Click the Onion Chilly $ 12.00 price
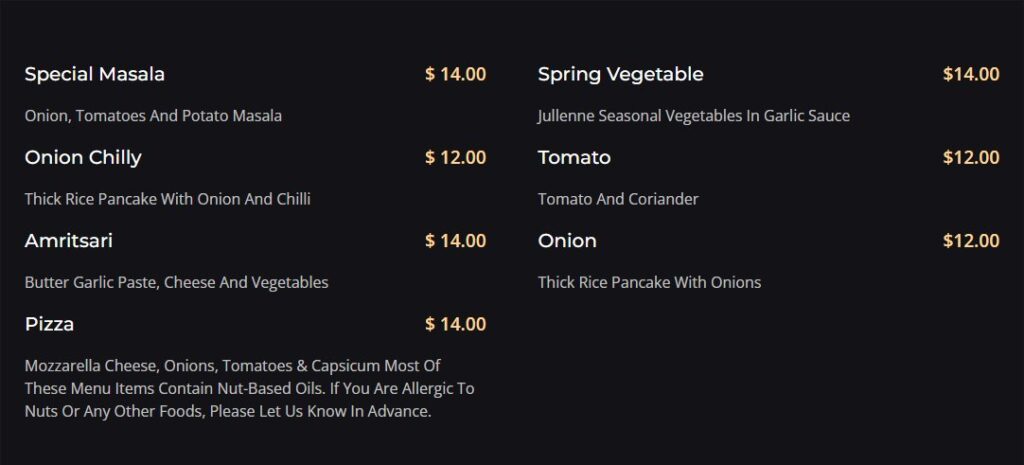The image size is (1024, 465). 455,158
